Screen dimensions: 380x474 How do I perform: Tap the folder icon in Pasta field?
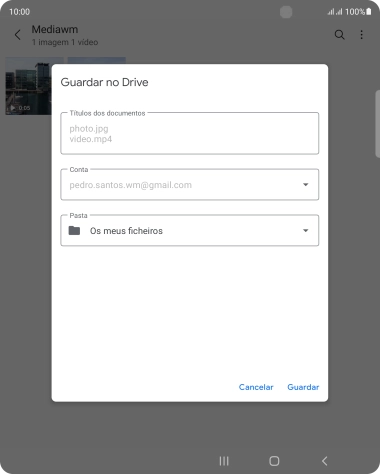[74, 230]
